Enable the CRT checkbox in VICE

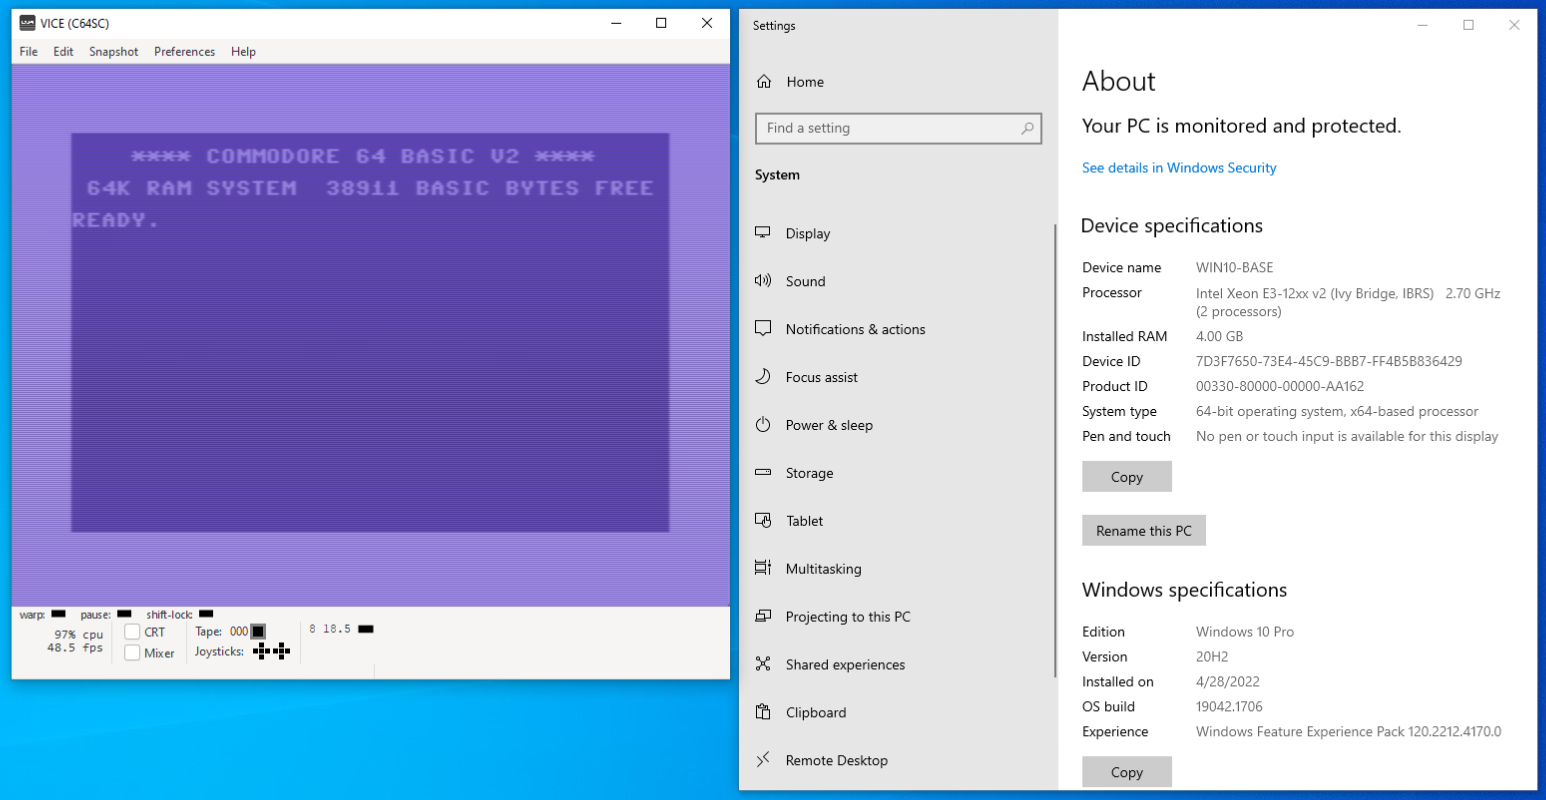click(x=132, y=632)
